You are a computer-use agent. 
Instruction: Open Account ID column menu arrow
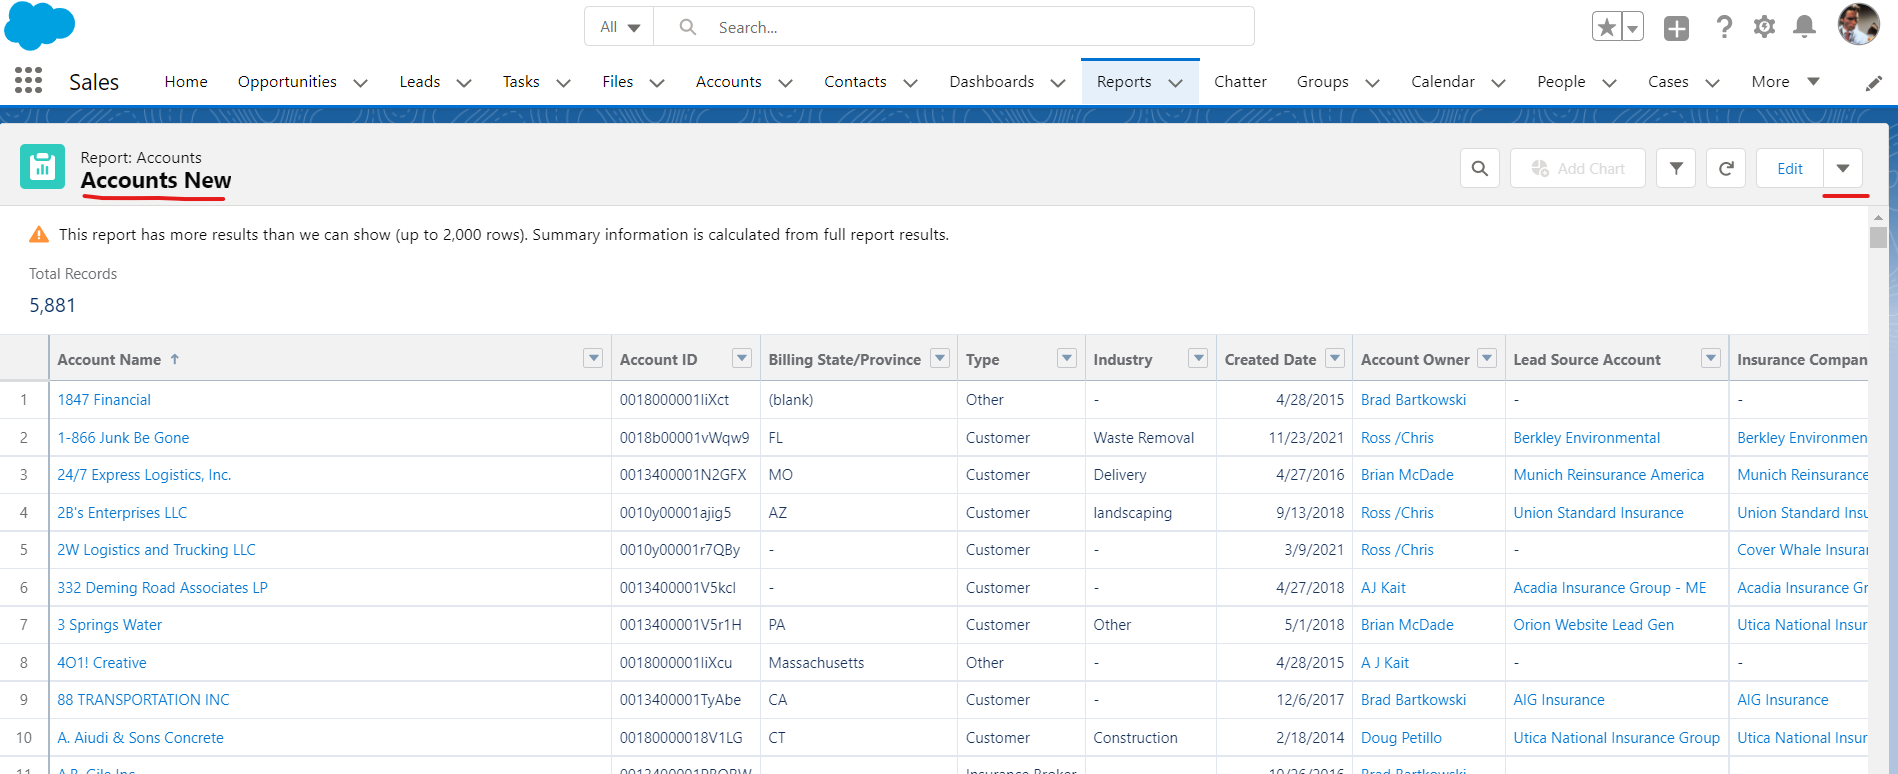(x=742, y=358)
